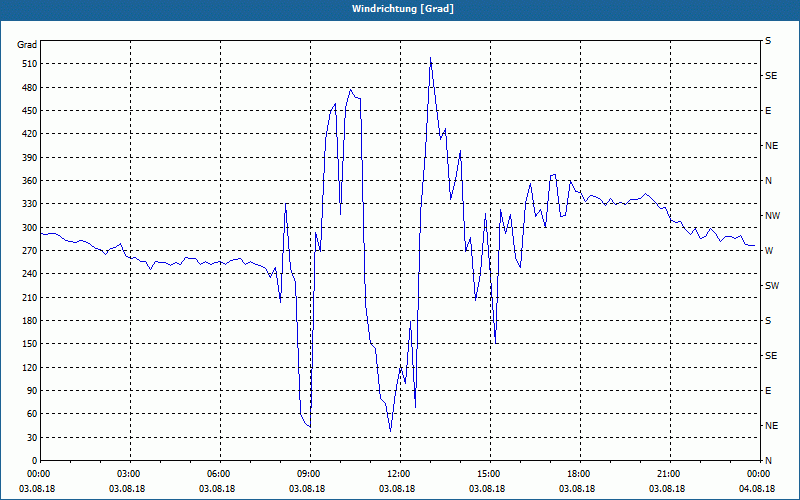Viewport: 800px width, 500px height.
Task: Select the 15:00 time label
Action: (x=490, y=473)
